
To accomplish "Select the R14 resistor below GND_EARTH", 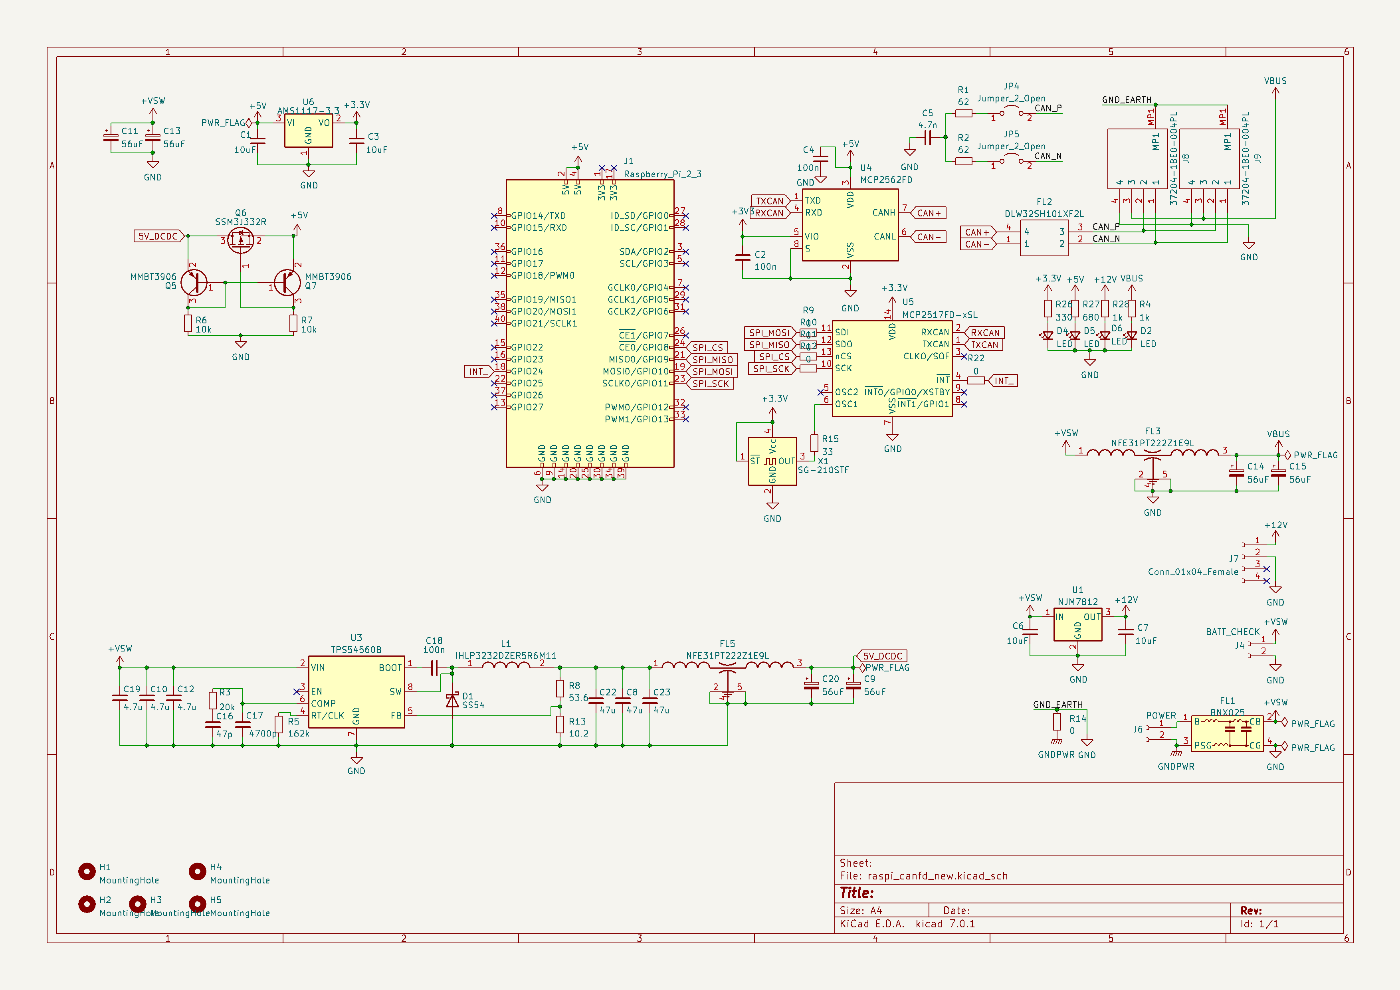I will 1057,722.
